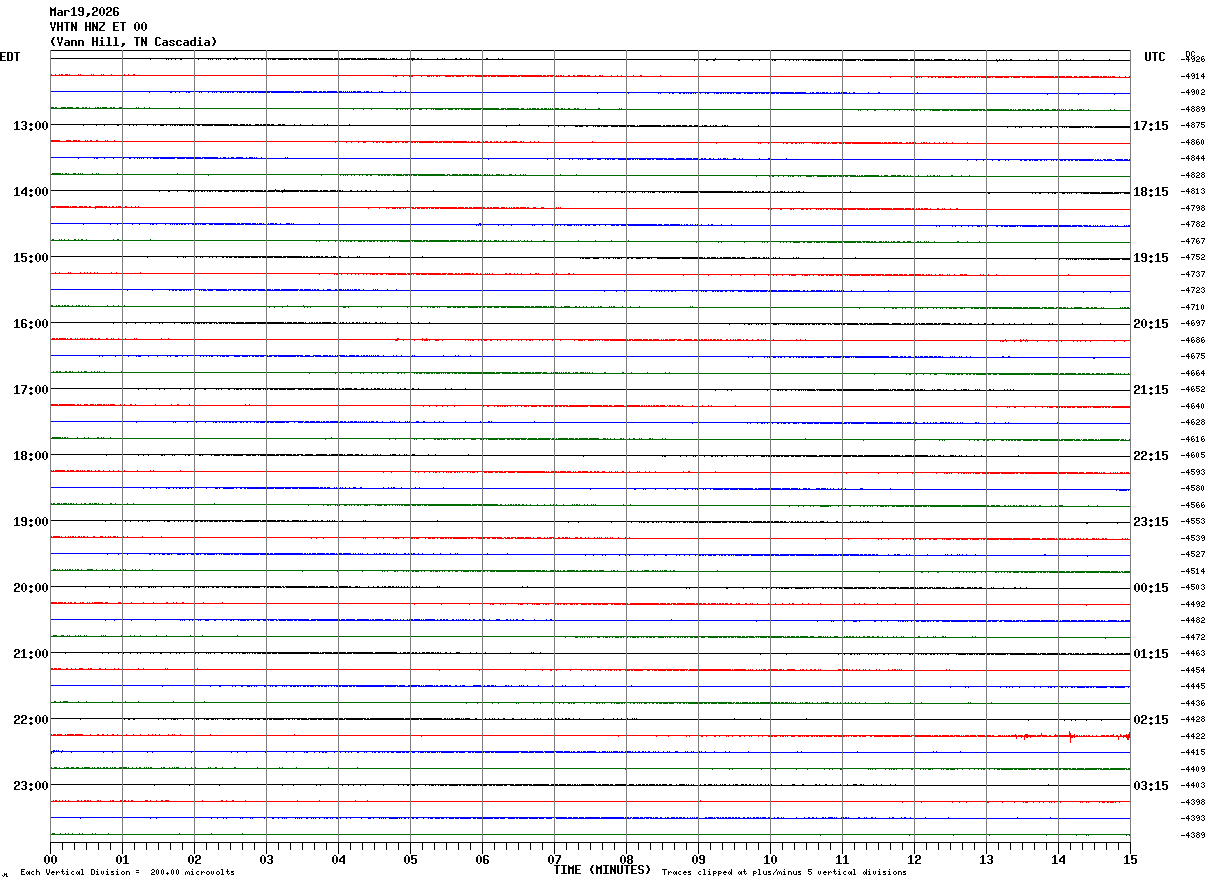Select the Mar19,2026 date header

pos(84,12)
